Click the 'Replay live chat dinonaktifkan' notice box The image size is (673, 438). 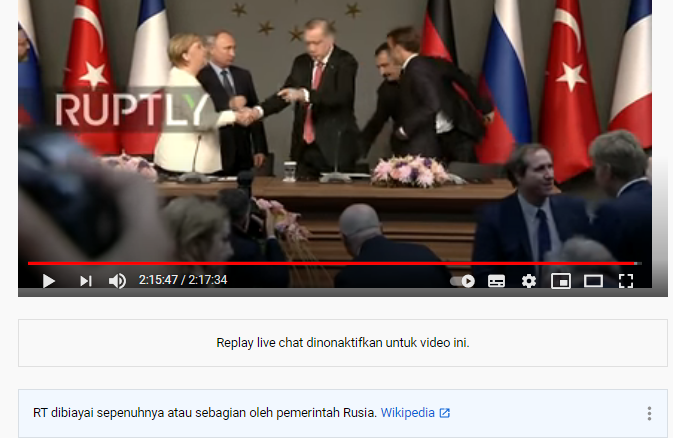[343, 343]
